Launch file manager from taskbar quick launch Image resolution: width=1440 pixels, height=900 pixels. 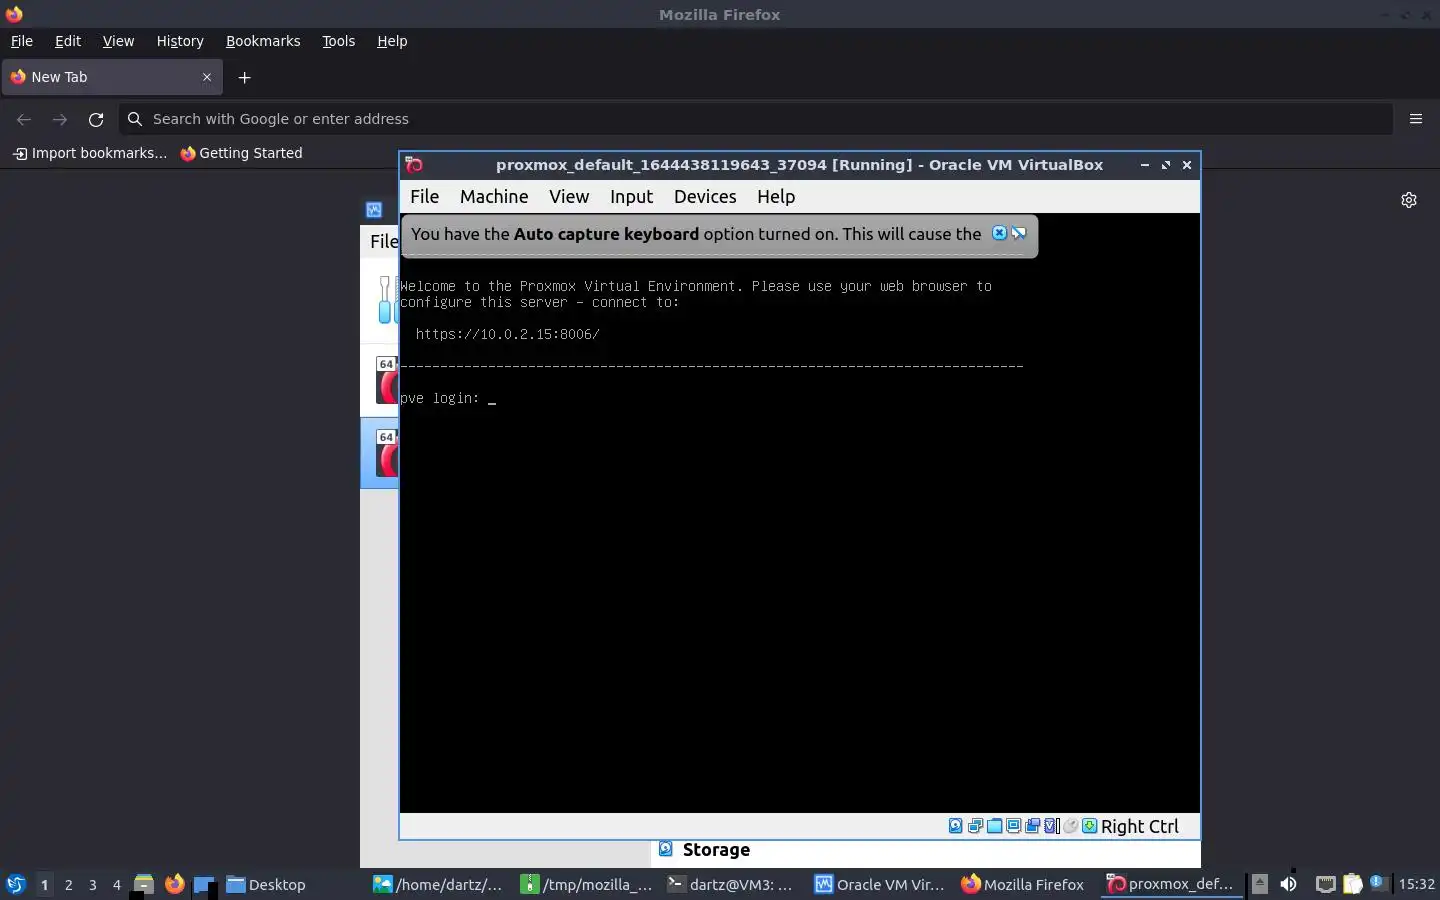point(144,884)
